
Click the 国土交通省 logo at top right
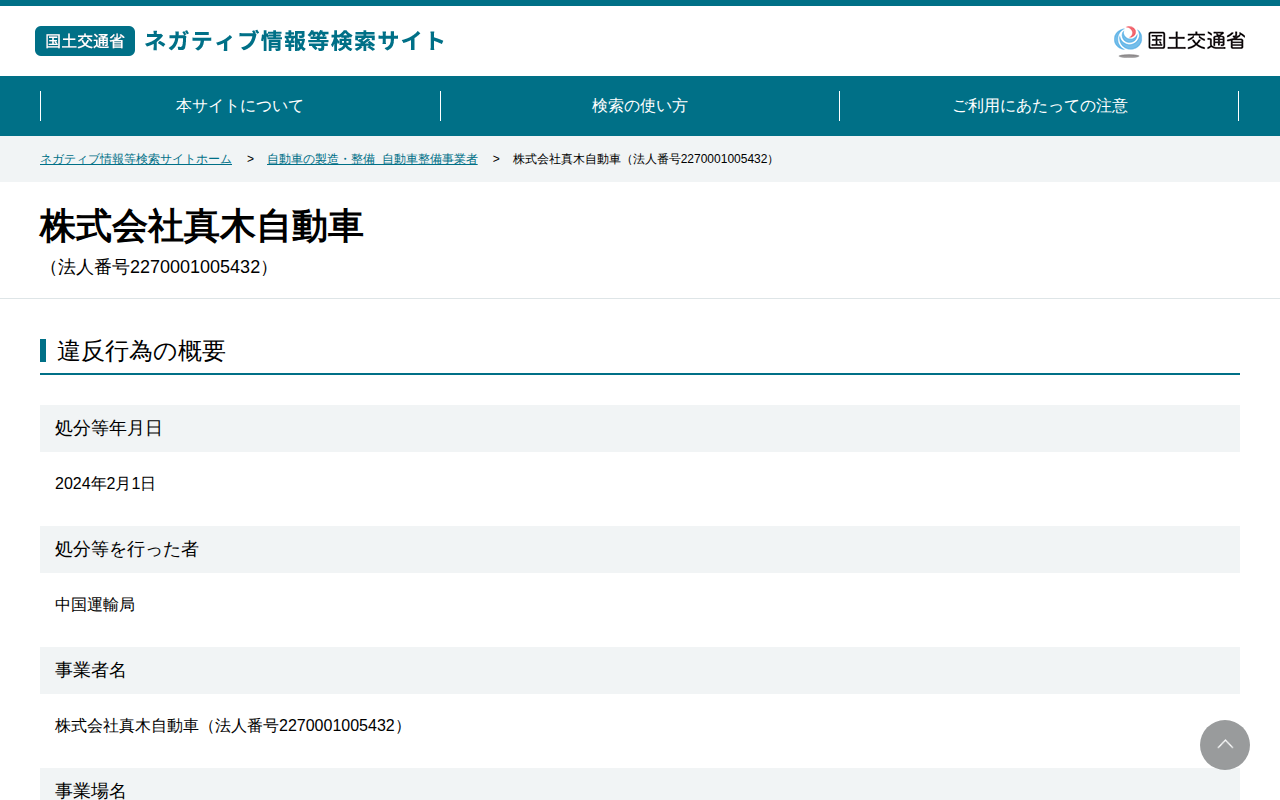point(1179,41)
